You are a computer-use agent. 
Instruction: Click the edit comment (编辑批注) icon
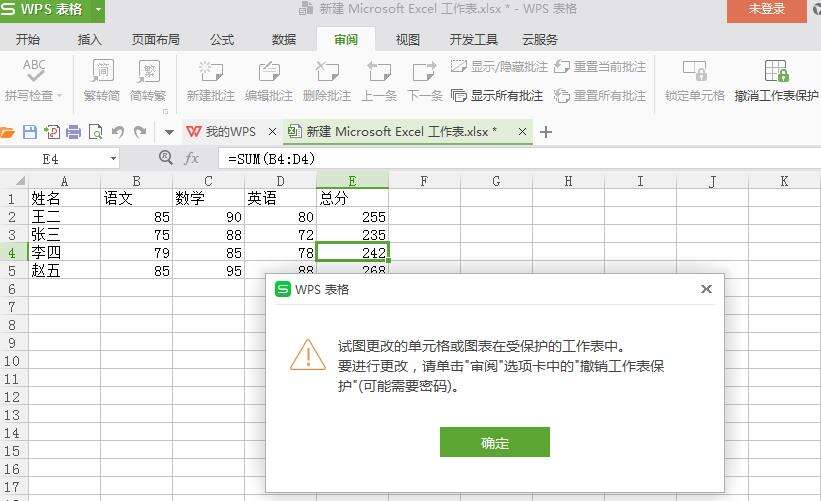click(269, 71)
